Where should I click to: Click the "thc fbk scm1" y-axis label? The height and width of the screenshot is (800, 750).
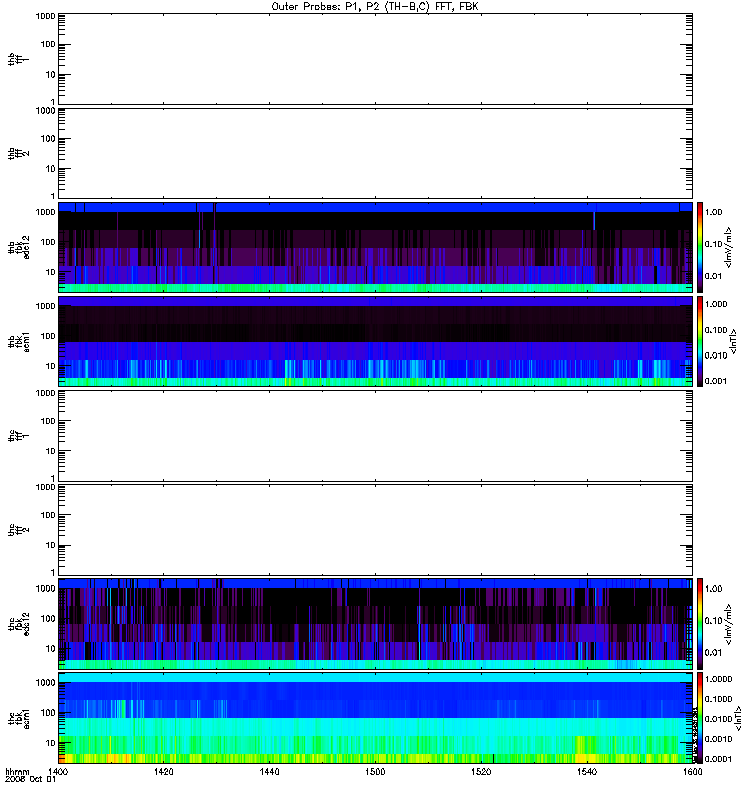point(19,718)
